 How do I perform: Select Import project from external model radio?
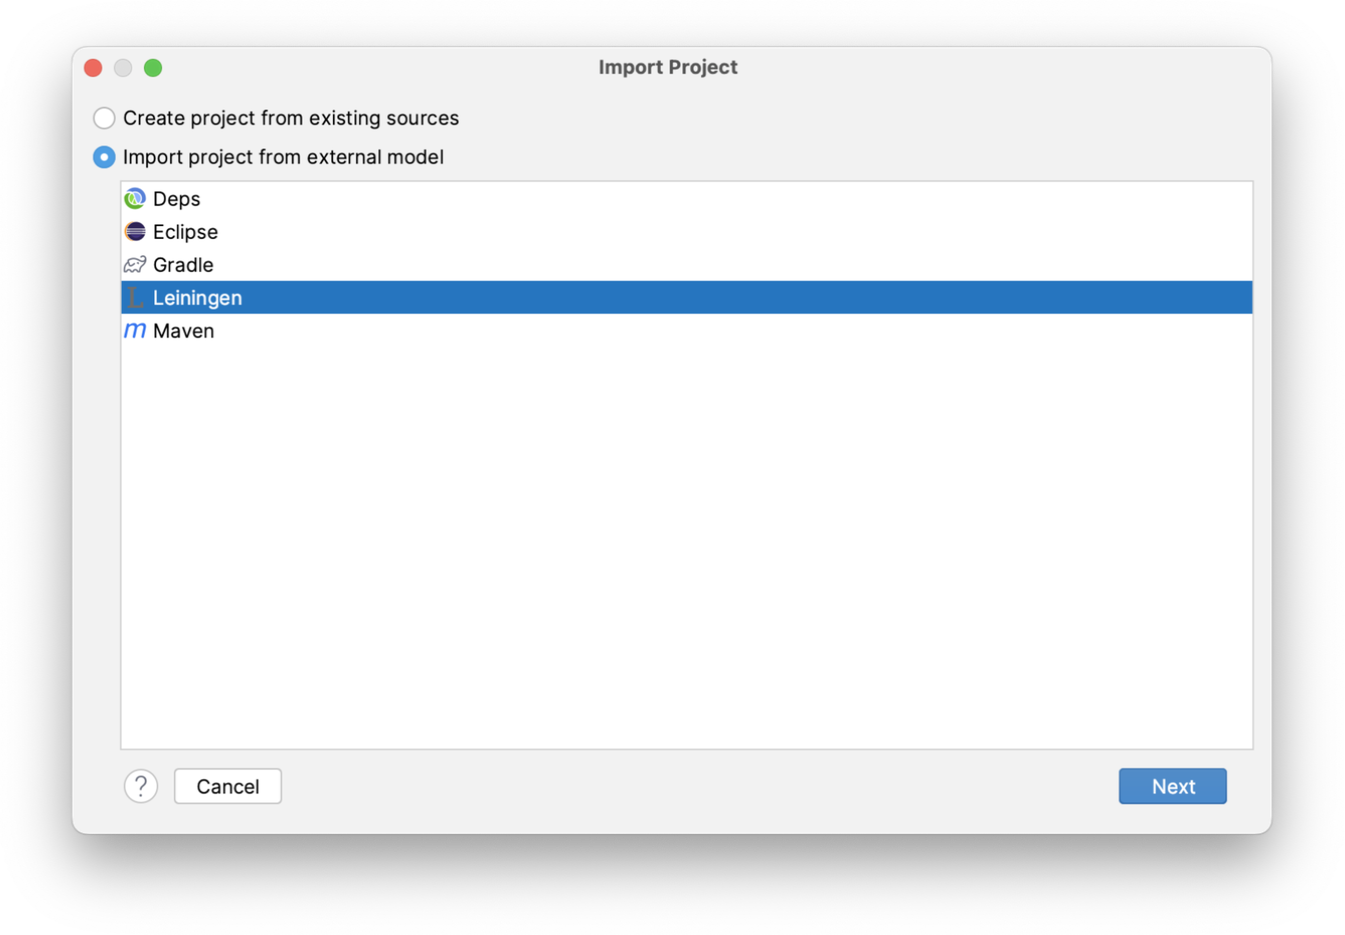click(104, 157)
